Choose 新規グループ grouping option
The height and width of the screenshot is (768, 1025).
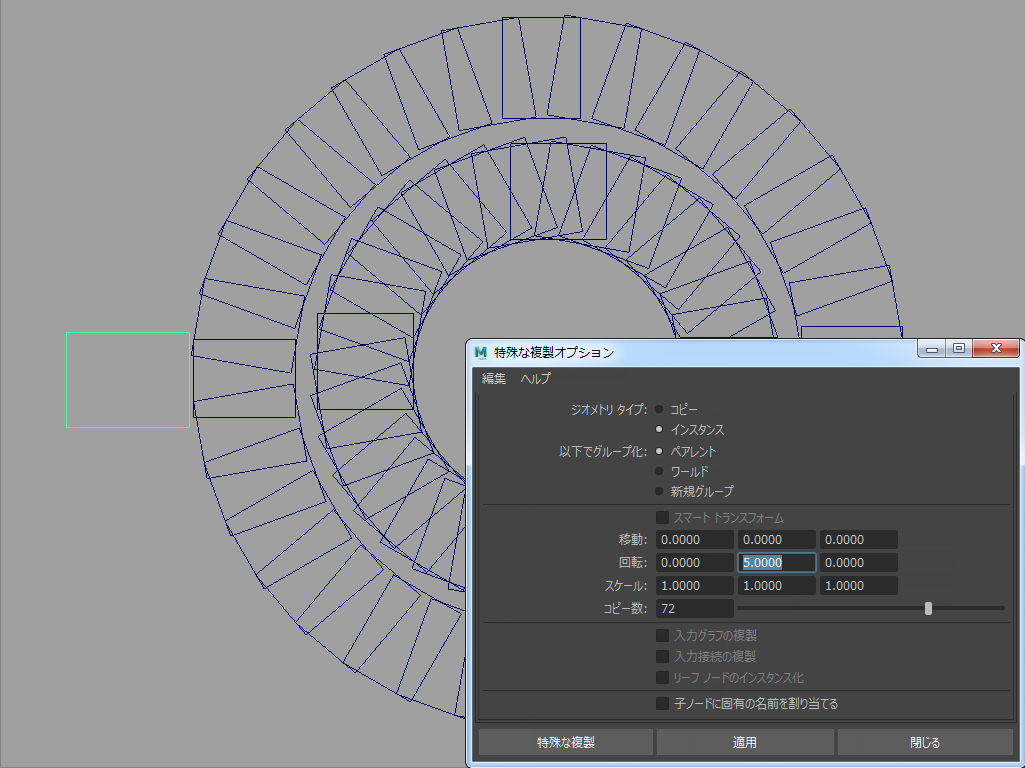[x=659, y=491]
